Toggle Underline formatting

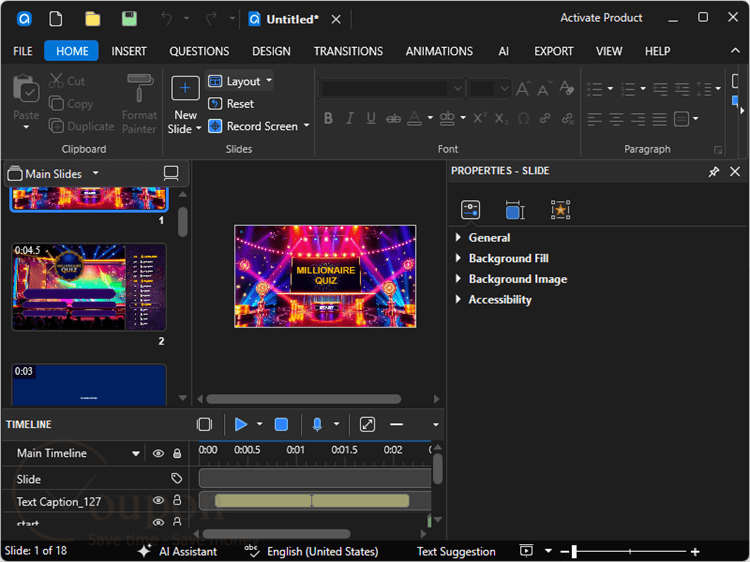[371, 118]
